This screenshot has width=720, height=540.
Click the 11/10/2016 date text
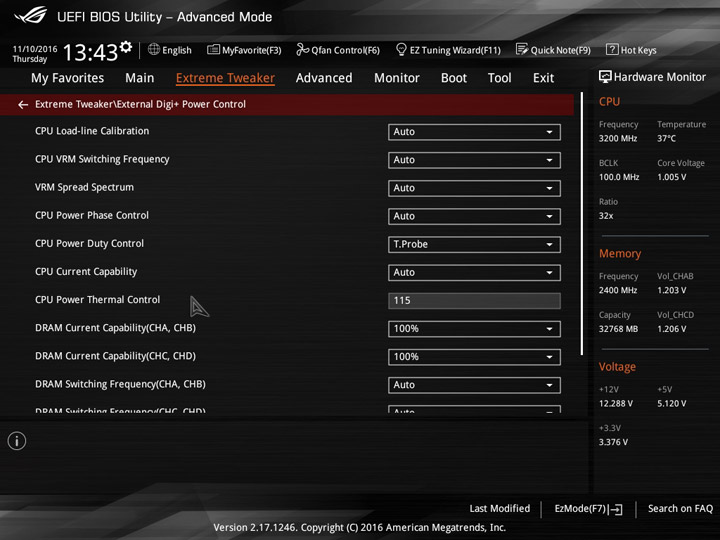[35, 49]
